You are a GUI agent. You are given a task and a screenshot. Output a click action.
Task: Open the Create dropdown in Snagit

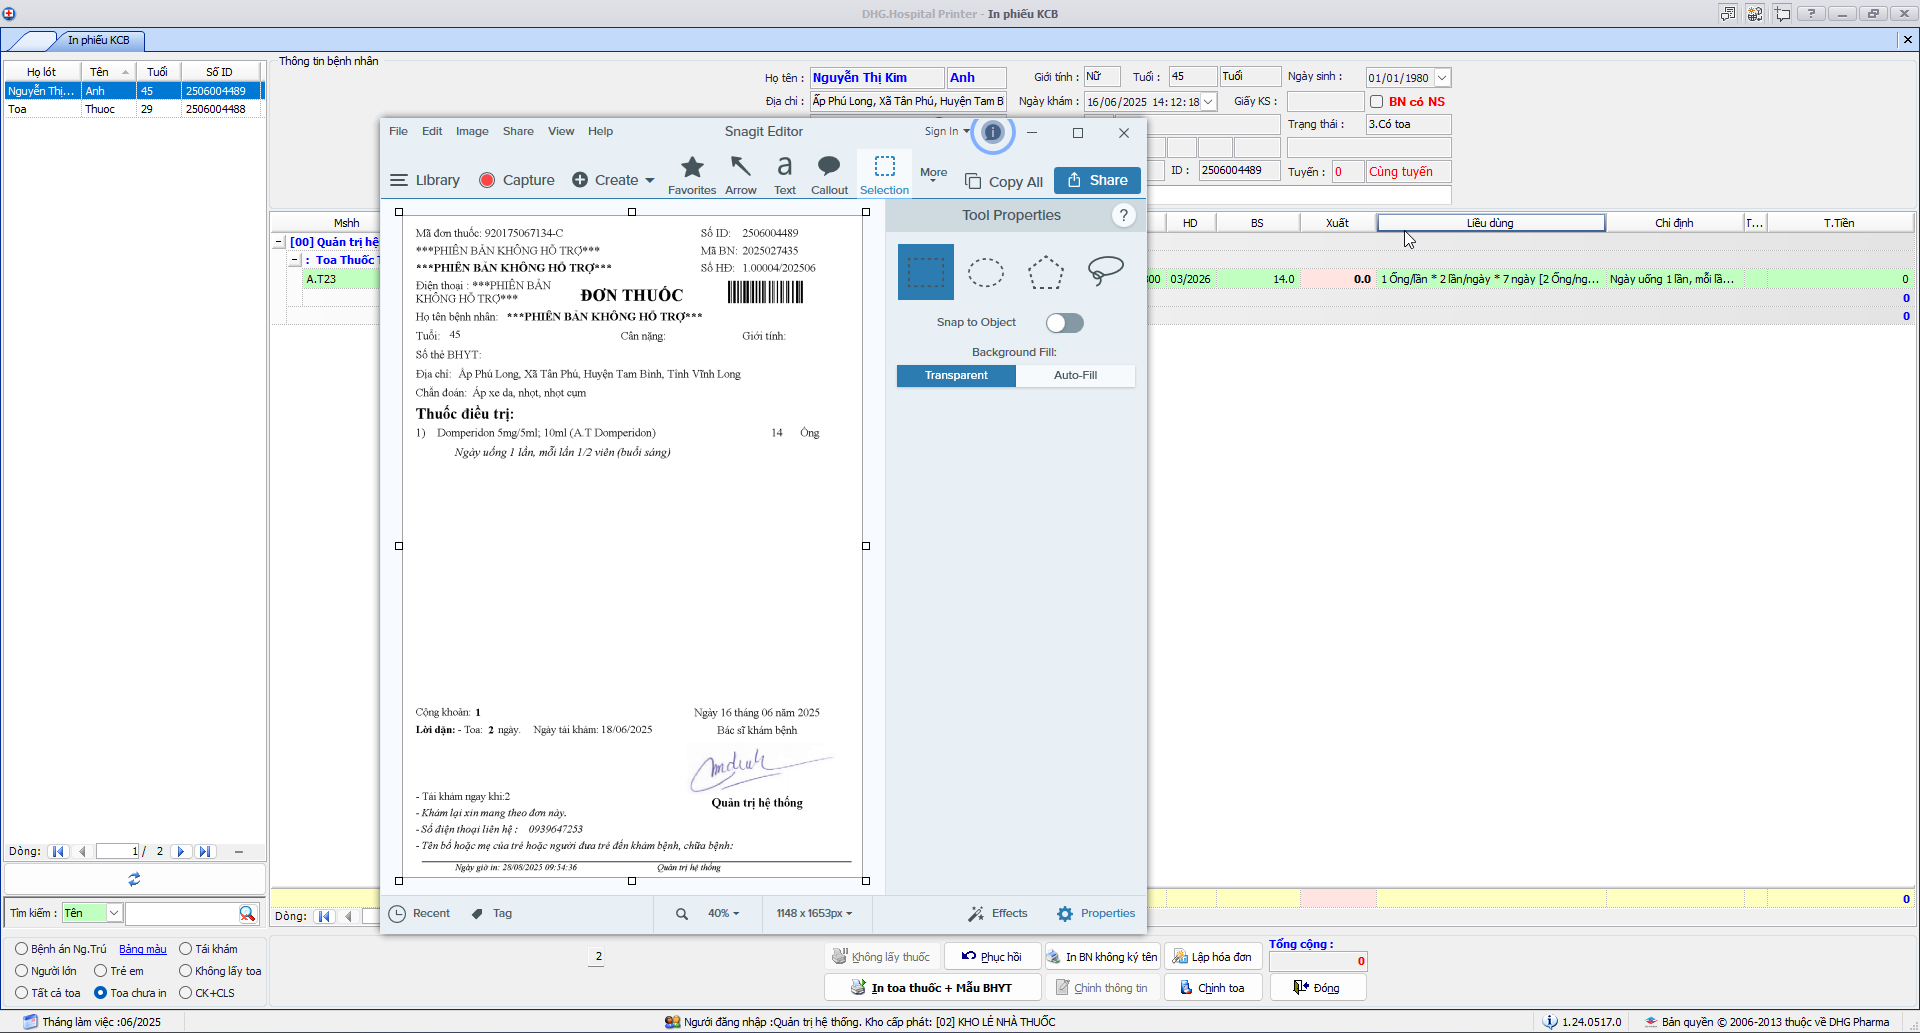pyautogui.click(x=613, y=180)
